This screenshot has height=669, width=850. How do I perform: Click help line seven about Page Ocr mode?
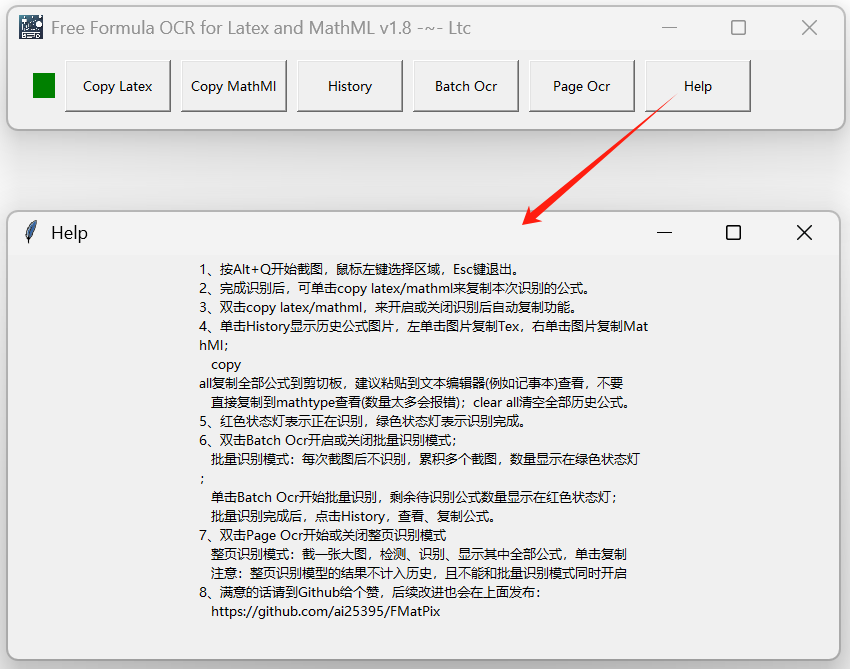click(322, 535)
